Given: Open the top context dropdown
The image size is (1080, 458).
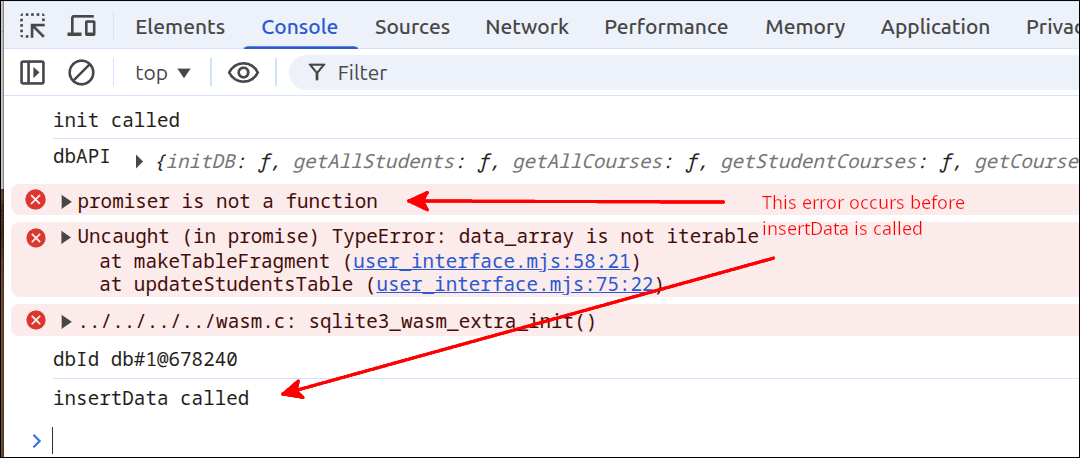Looking at the screenshot, I should click(x=162, y=72).
